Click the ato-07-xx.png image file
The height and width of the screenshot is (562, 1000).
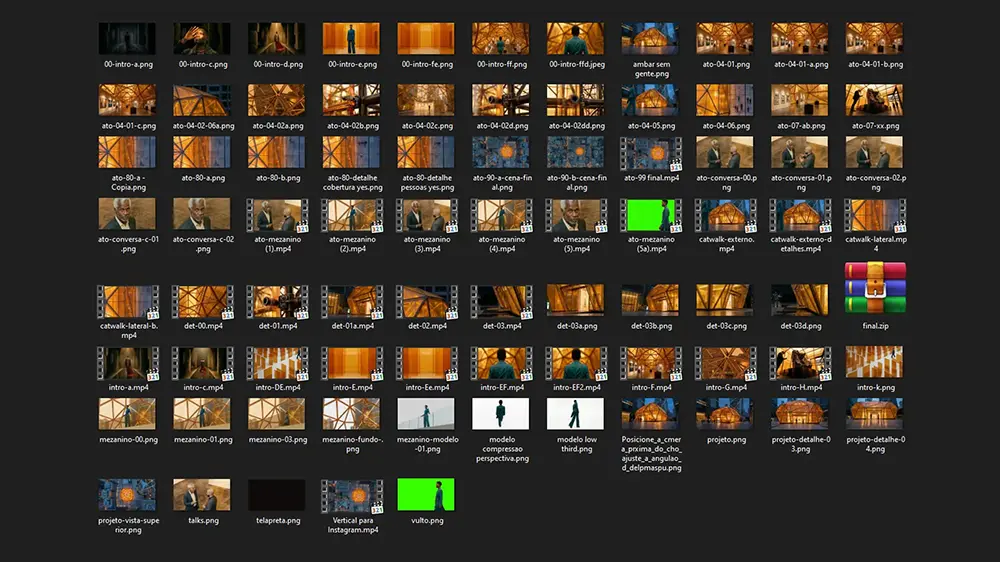click(x=874, y=100)
